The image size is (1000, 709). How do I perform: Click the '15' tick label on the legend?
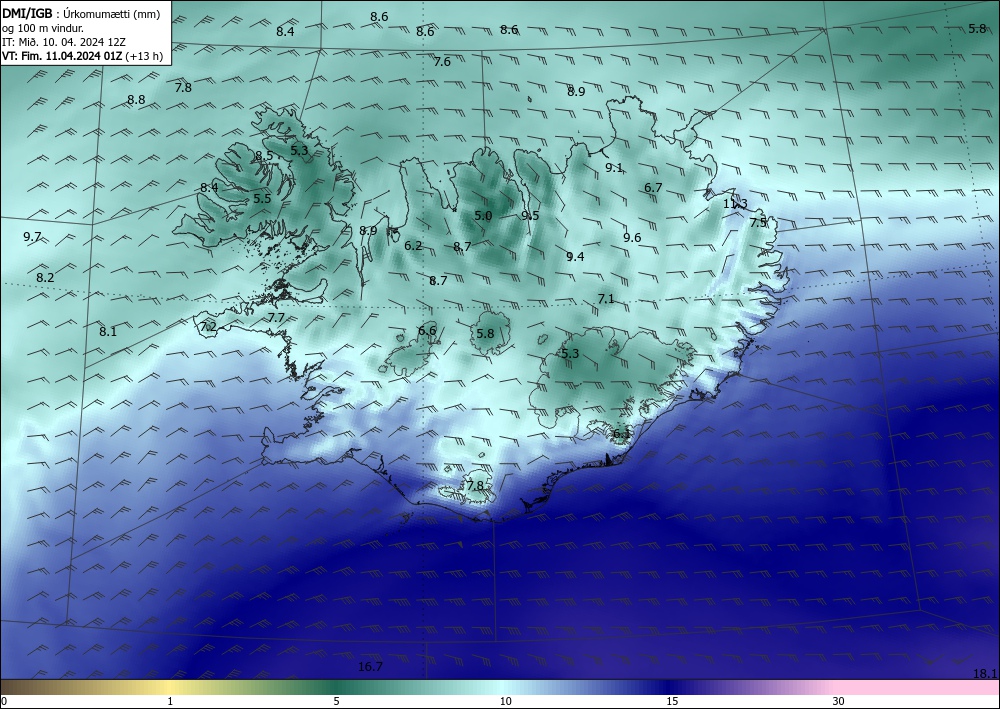[x=672, y=702]
